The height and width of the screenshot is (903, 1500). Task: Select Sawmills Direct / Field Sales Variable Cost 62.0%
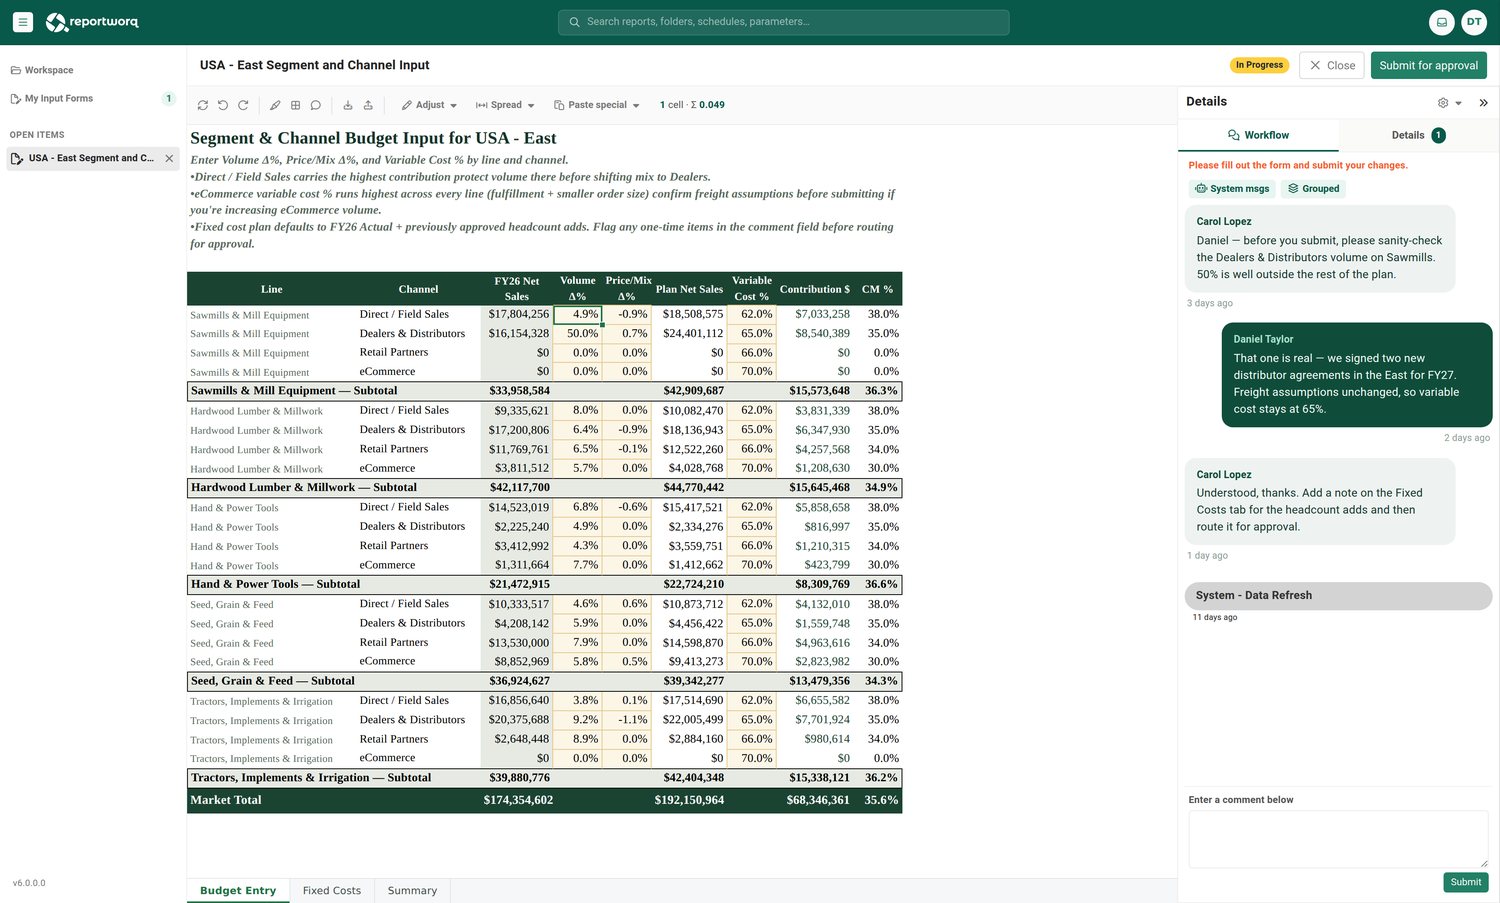pyautogui.click(x=751, y=315)
